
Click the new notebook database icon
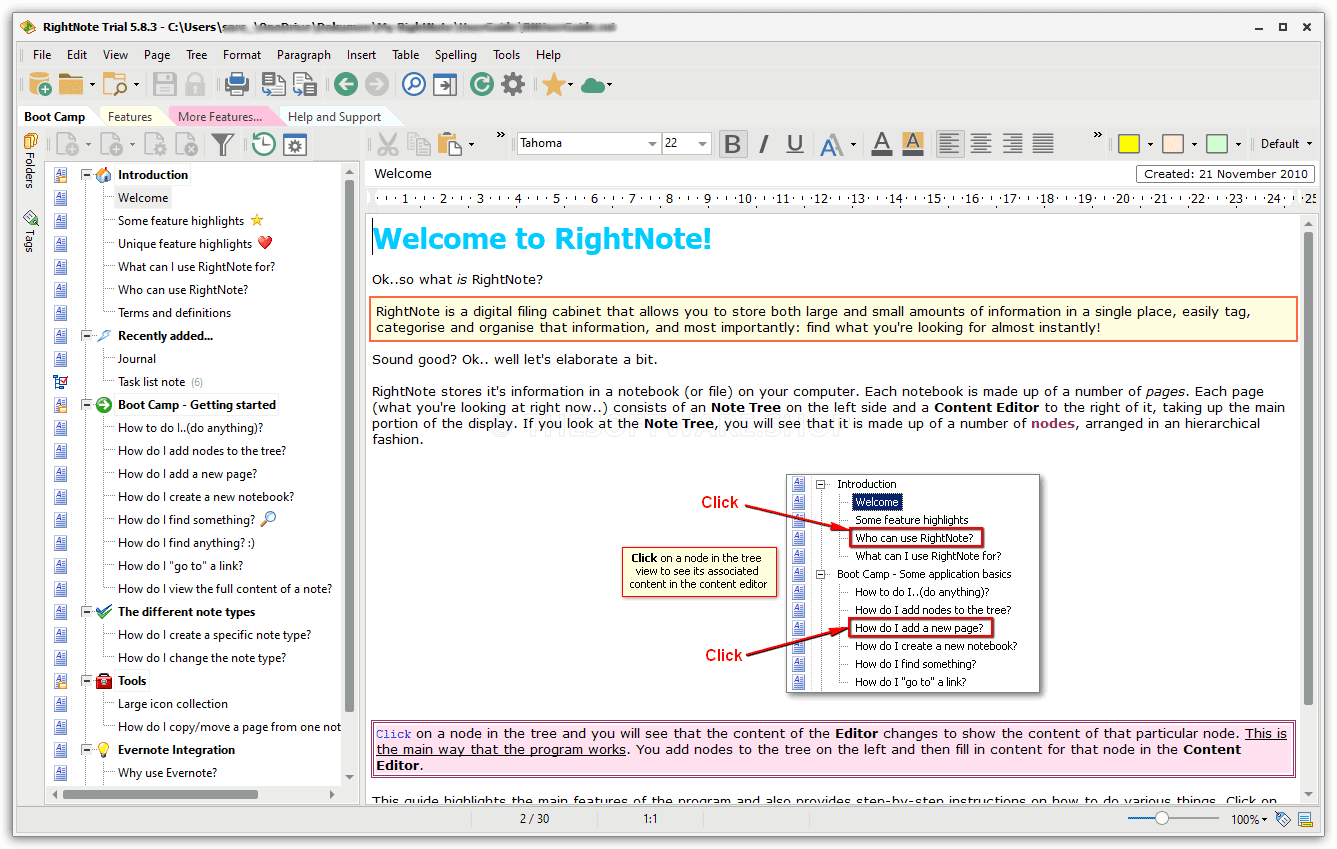(39, 84)
